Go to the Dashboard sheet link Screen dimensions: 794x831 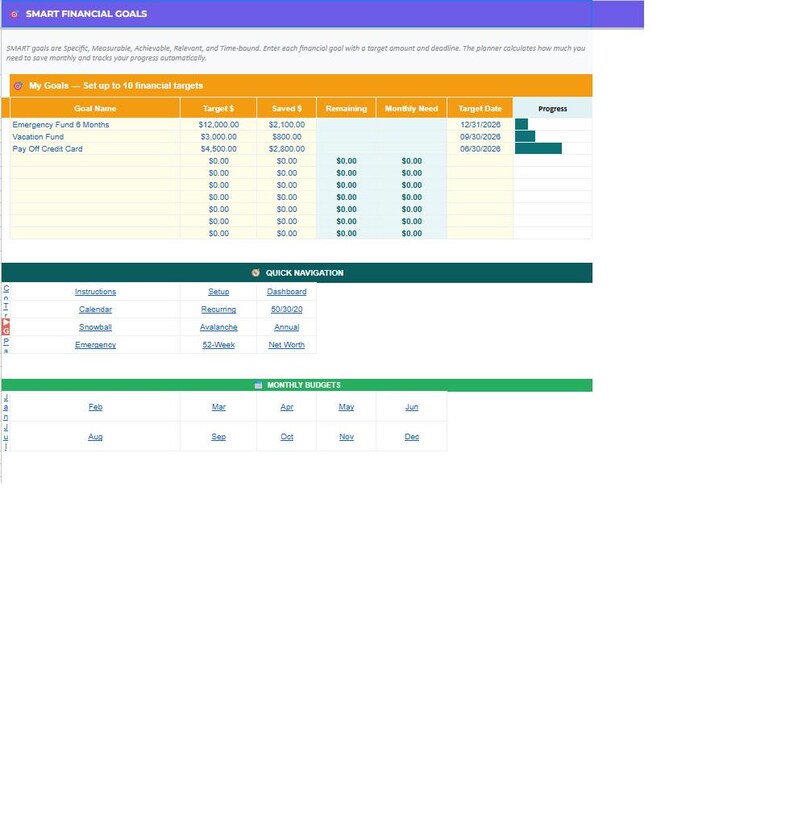point(287,292)
